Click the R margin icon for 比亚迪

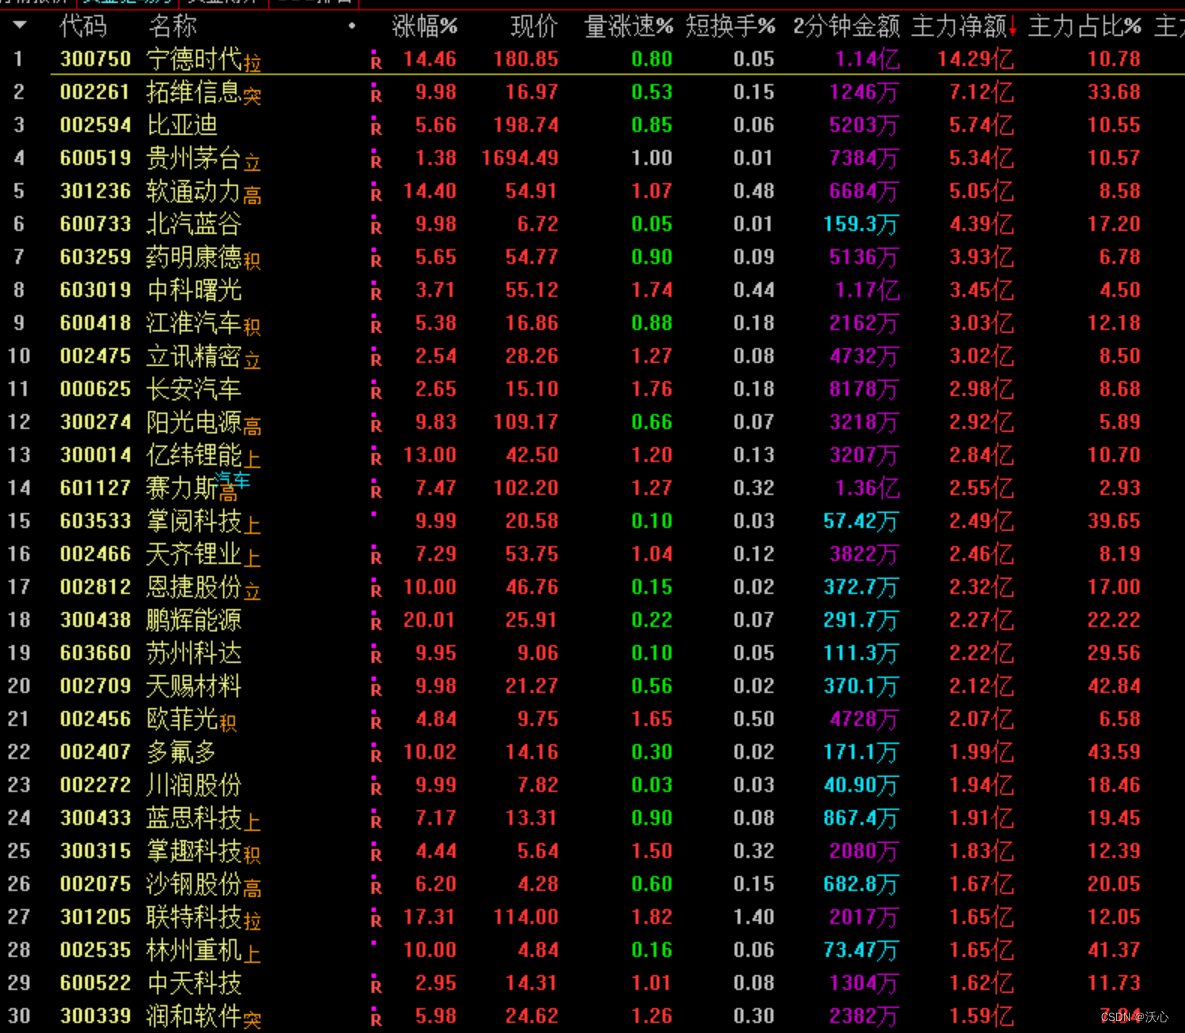click(376, 127)
